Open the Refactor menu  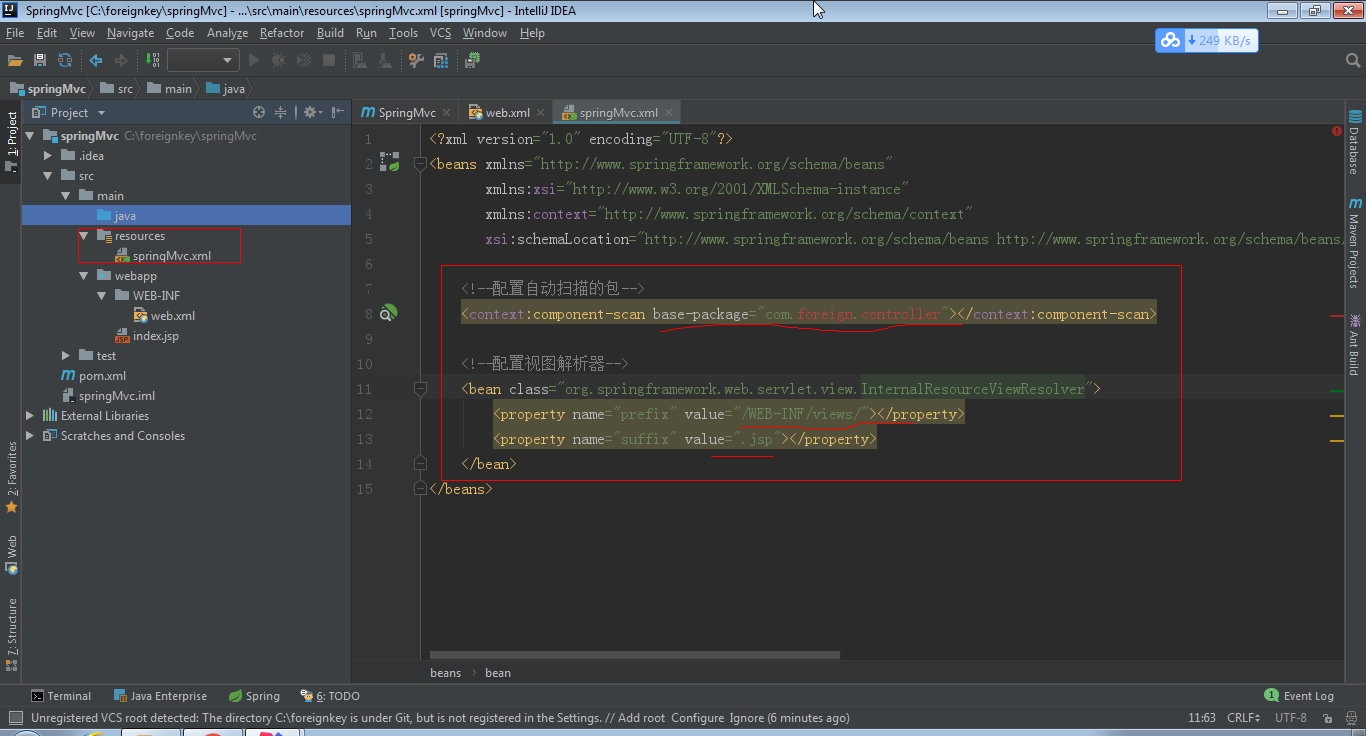(x=282, y=33)
